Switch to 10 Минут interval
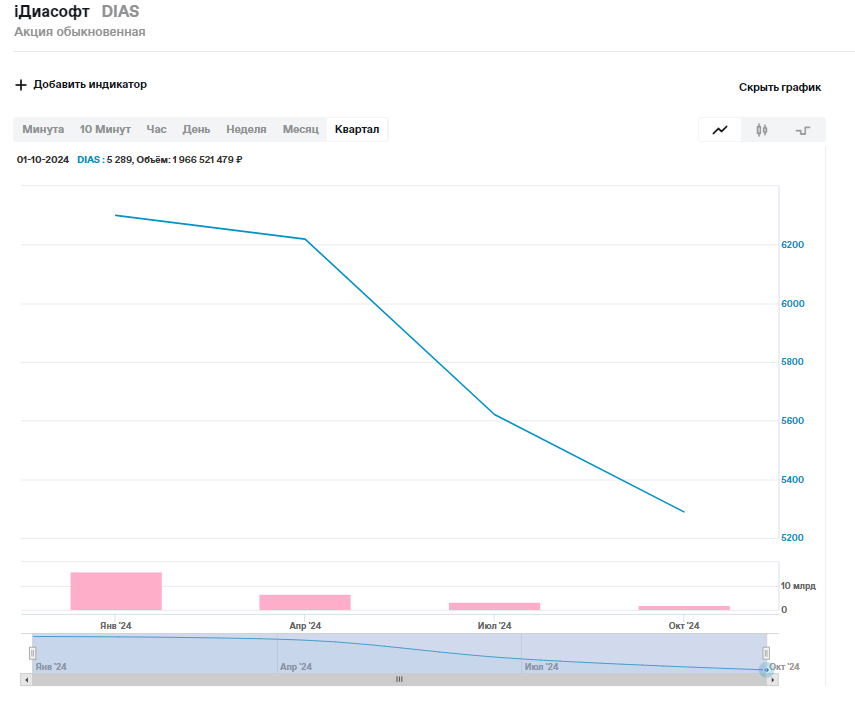The height and width of the screenshot is (703, 855). [105, 129]
